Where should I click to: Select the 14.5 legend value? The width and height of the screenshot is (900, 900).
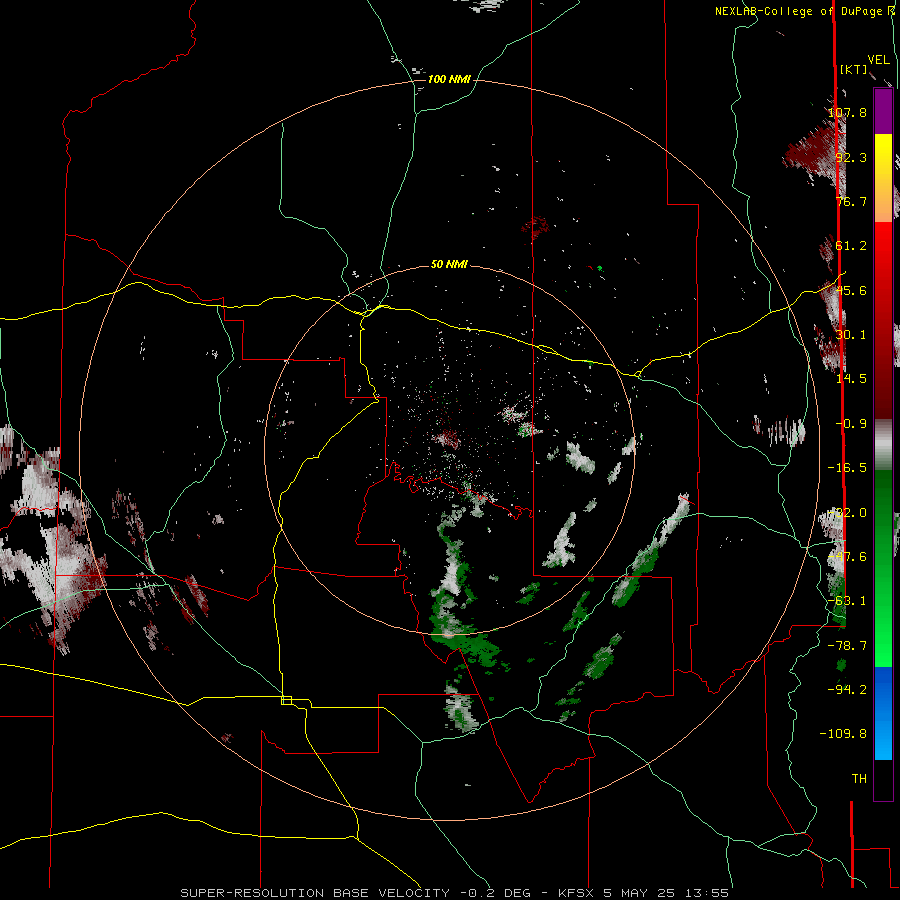(851, 379)
